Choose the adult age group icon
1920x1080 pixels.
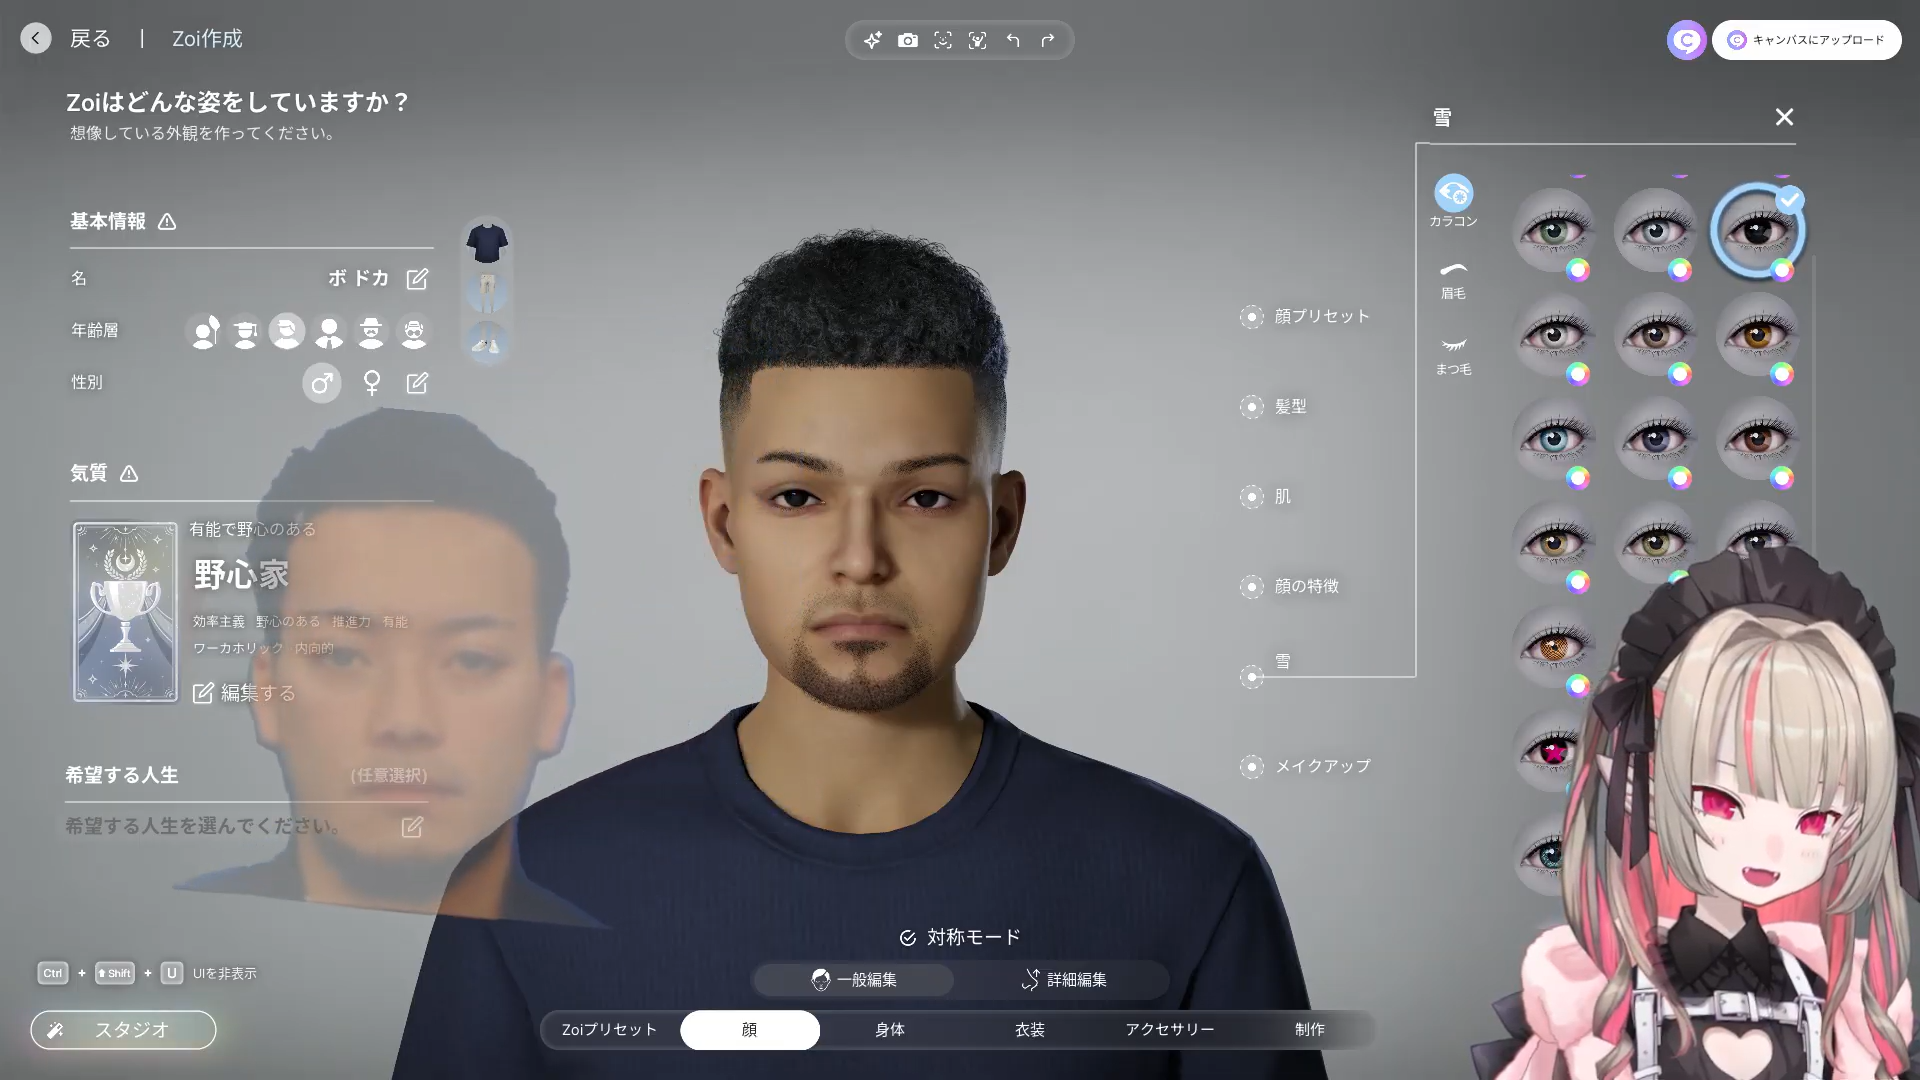(329, 331)
